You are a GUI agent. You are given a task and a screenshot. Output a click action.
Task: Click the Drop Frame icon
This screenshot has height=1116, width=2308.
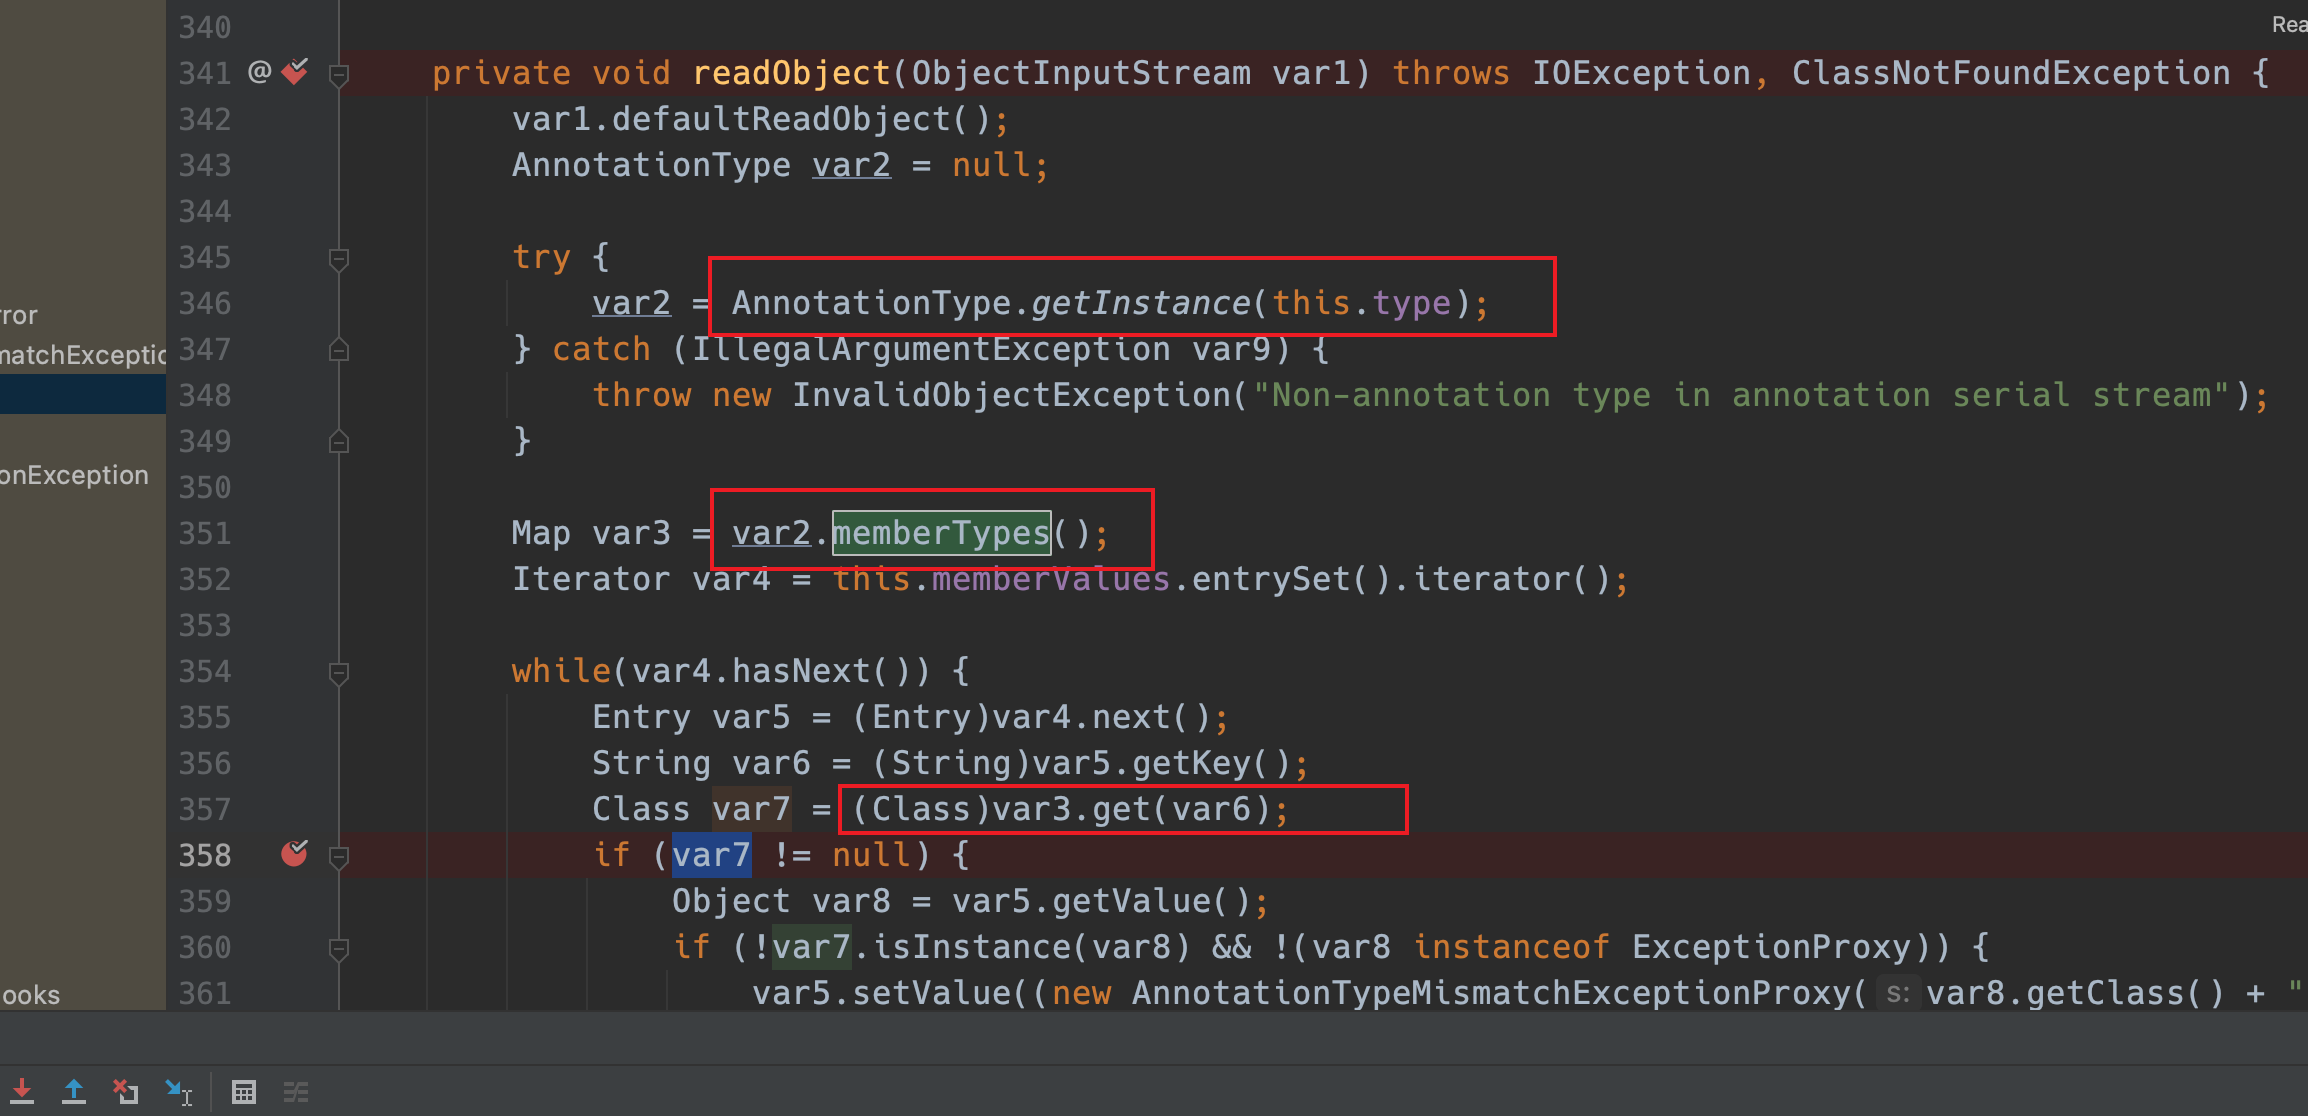(x=126, y=1091)
